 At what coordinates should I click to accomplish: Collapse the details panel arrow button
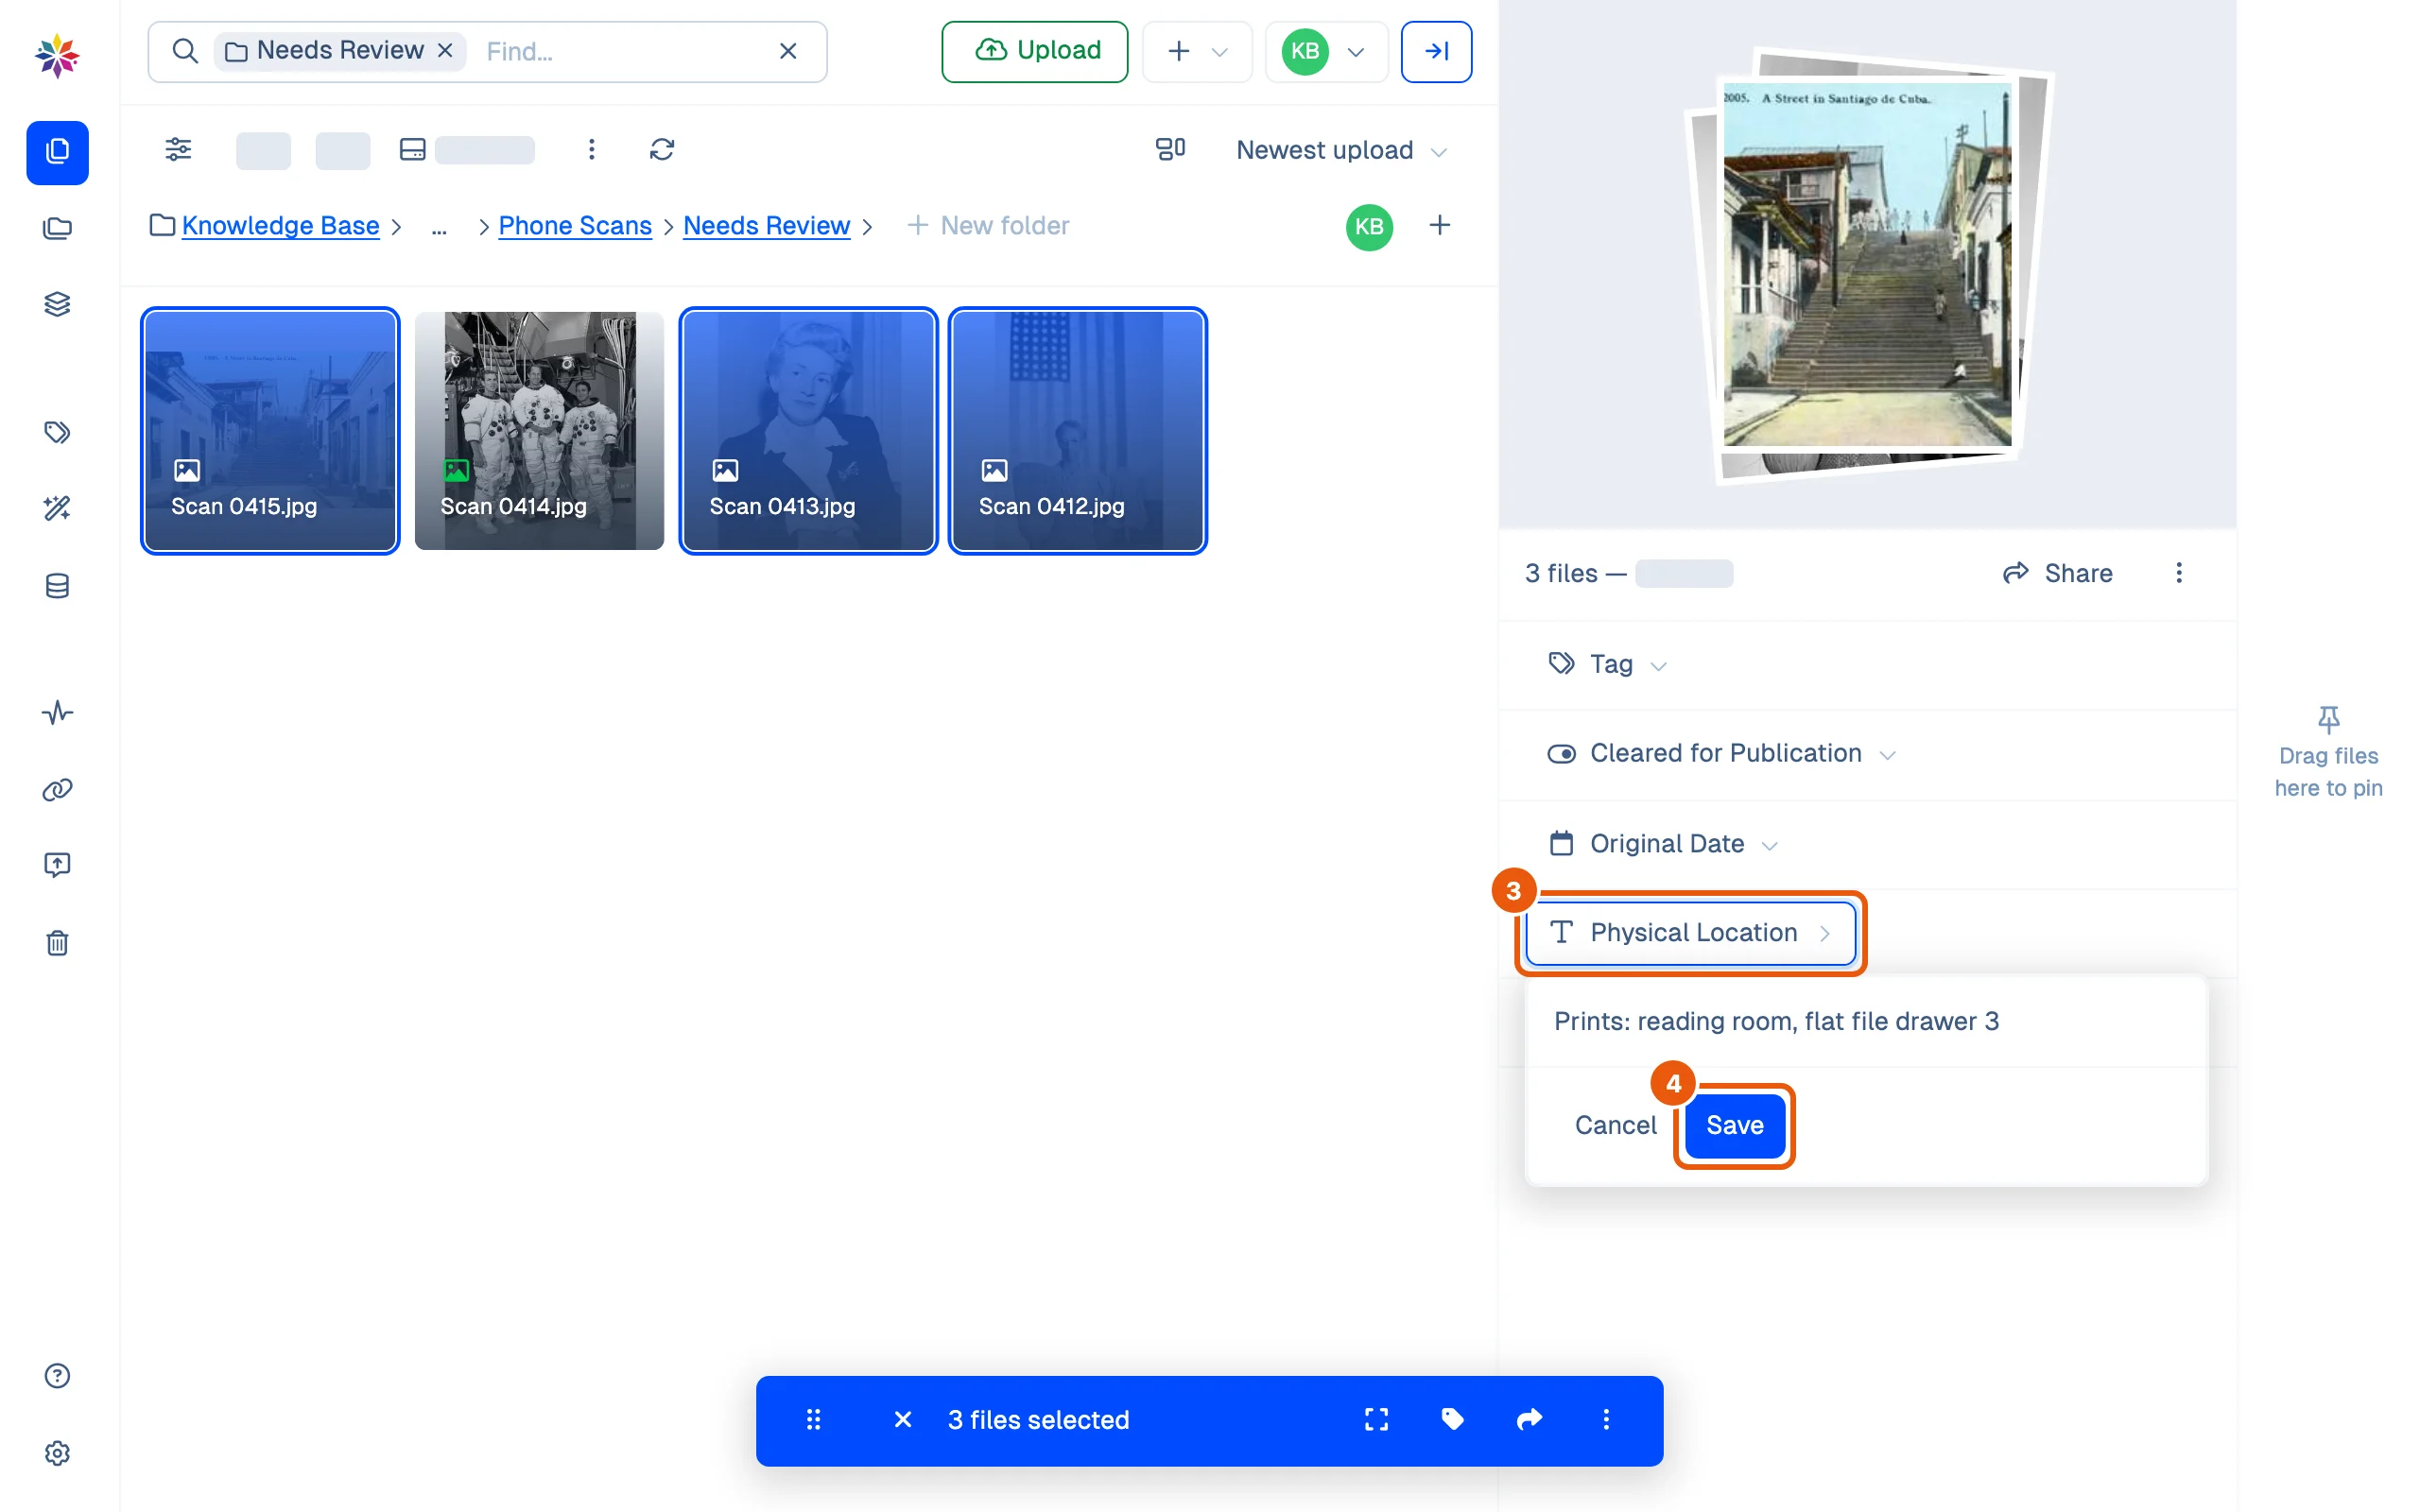click(x=1436, y=51)
